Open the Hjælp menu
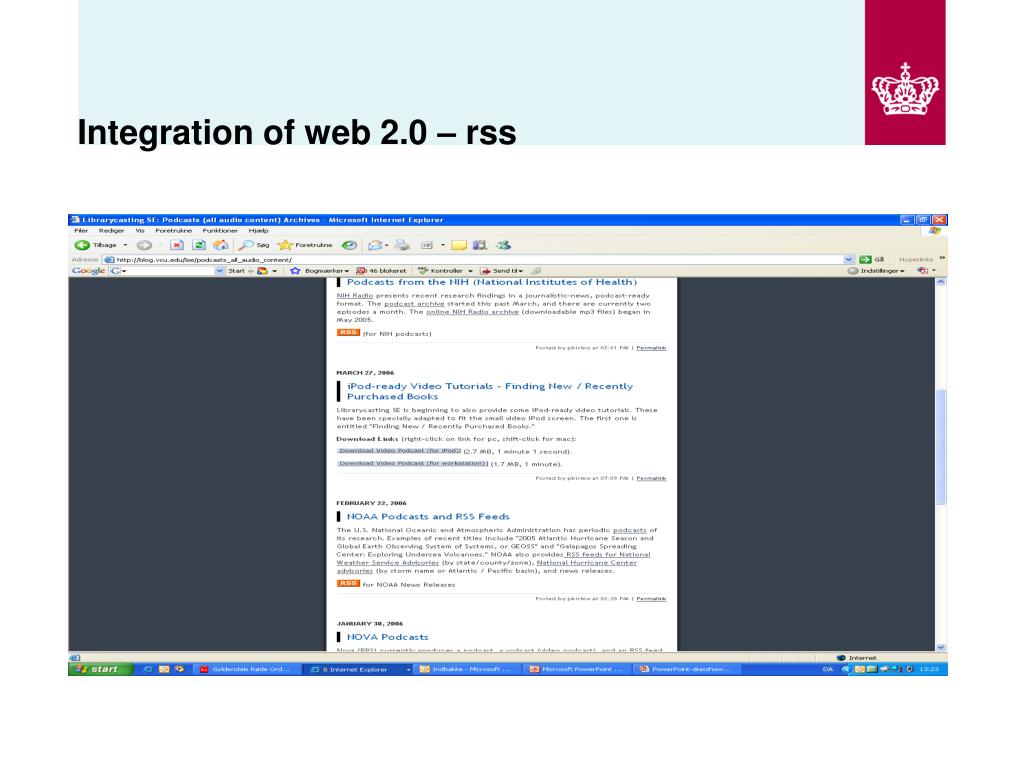The image size is (1024, 768). point(259,231)
